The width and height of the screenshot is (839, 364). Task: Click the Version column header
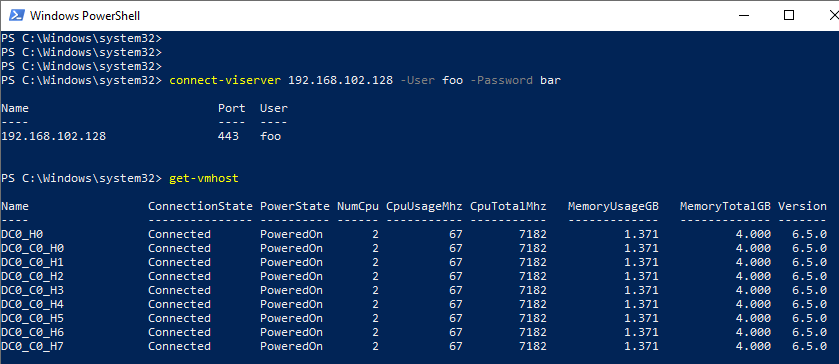(x=802, y=206)
